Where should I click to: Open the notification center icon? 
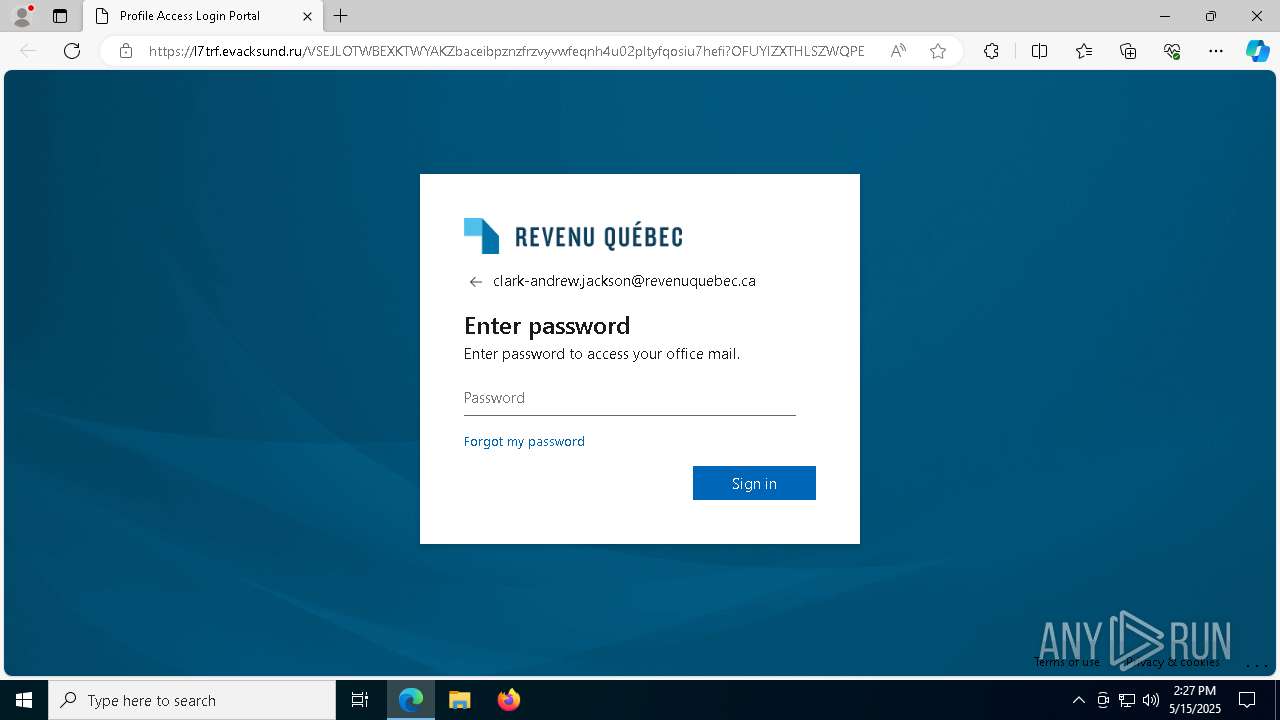click(1247, 700)
